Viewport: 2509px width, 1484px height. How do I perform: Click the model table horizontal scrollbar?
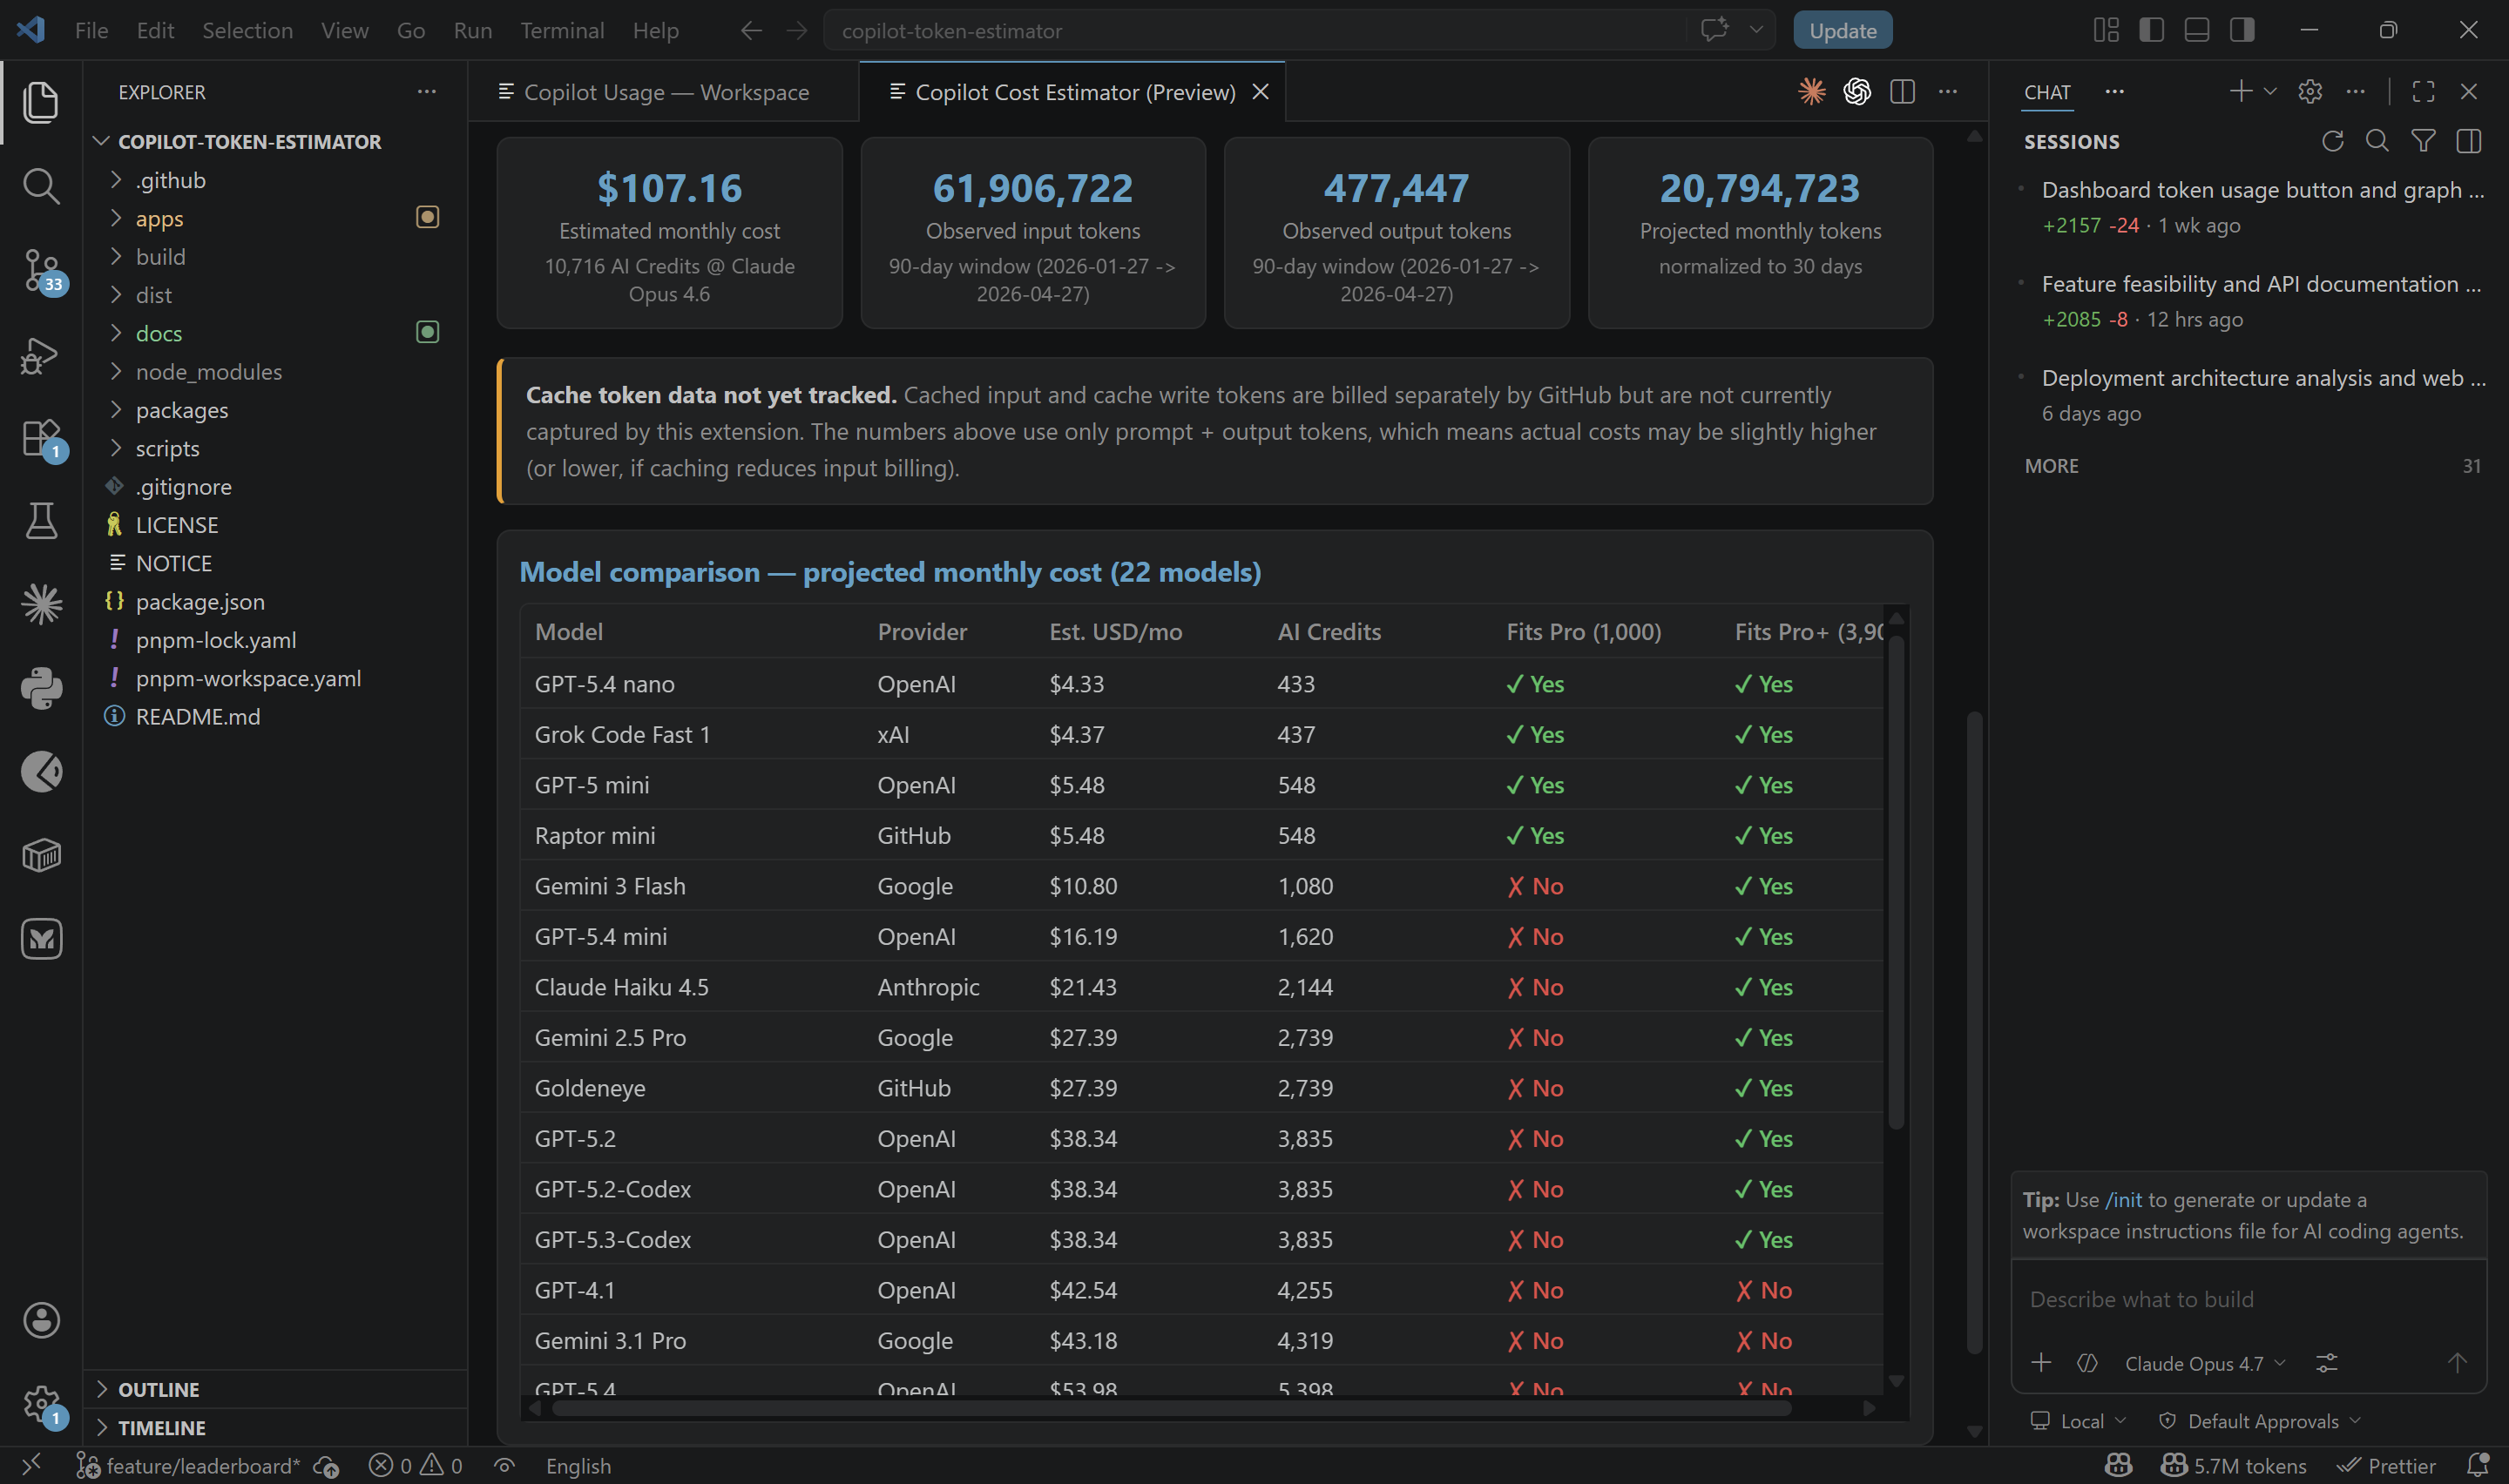(x=1170, y=1408)
